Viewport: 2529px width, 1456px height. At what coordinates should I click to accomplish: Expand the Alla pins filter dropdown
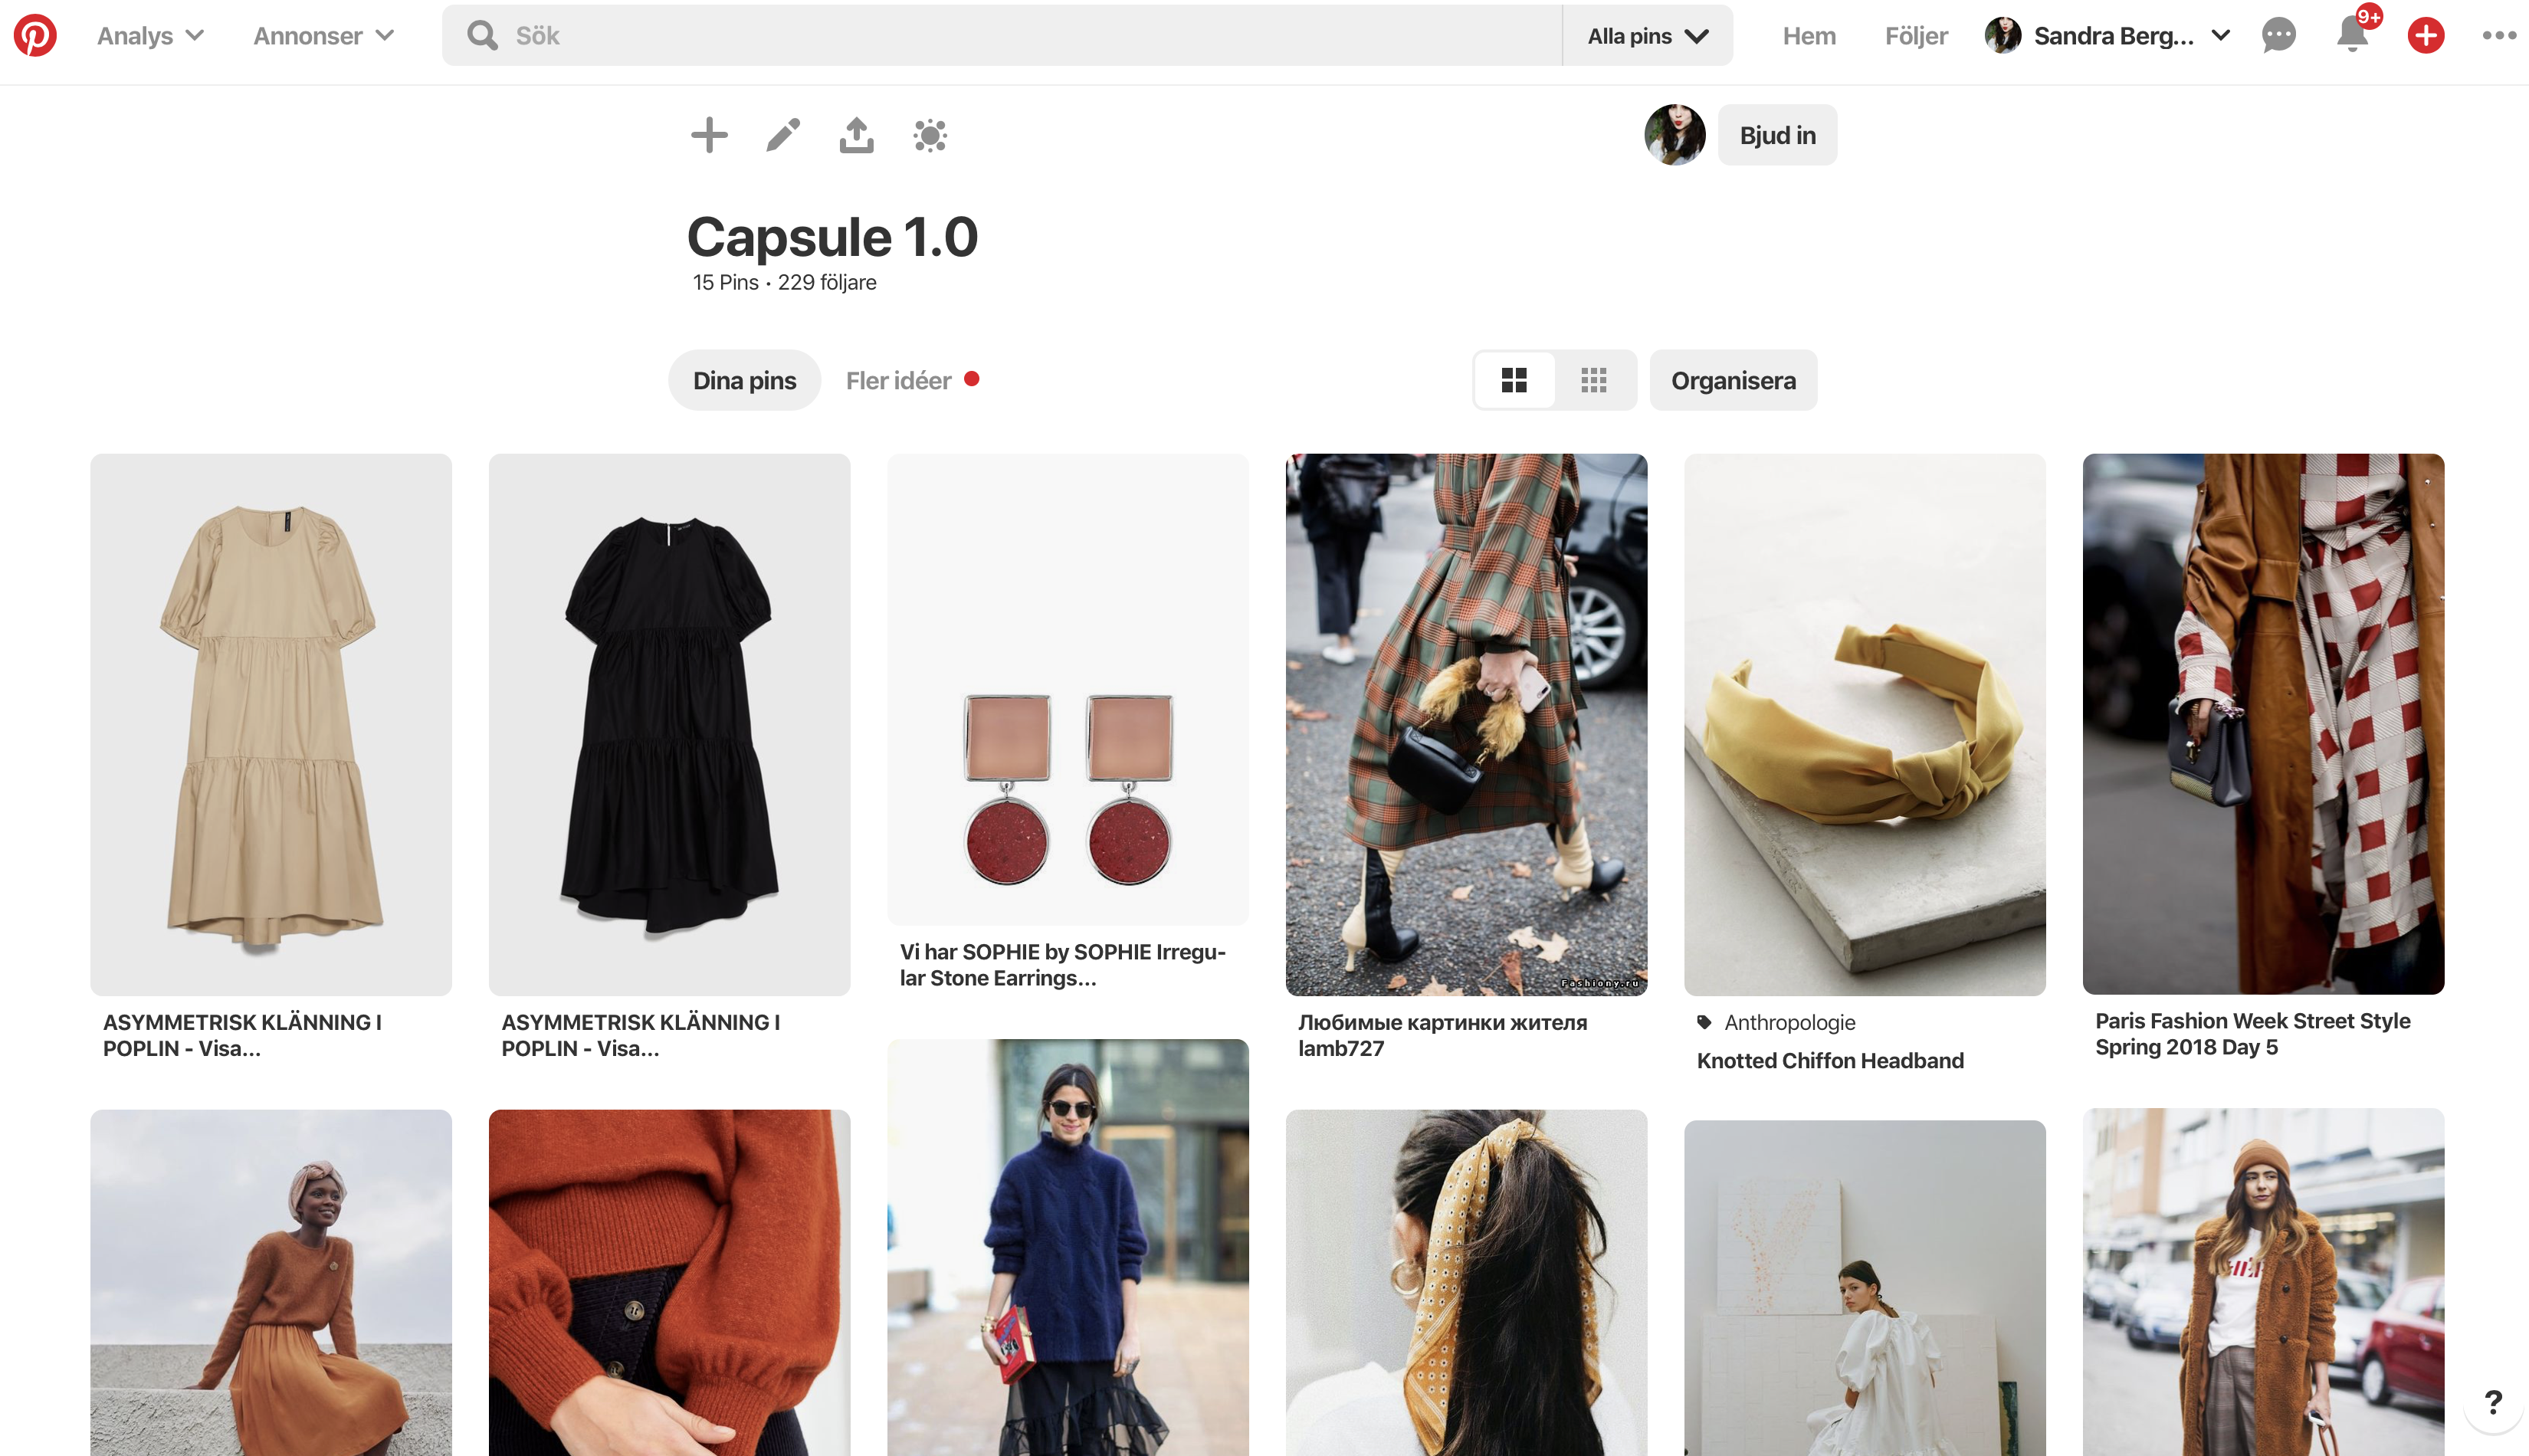pyautogui.click(x=1647, y=36)
